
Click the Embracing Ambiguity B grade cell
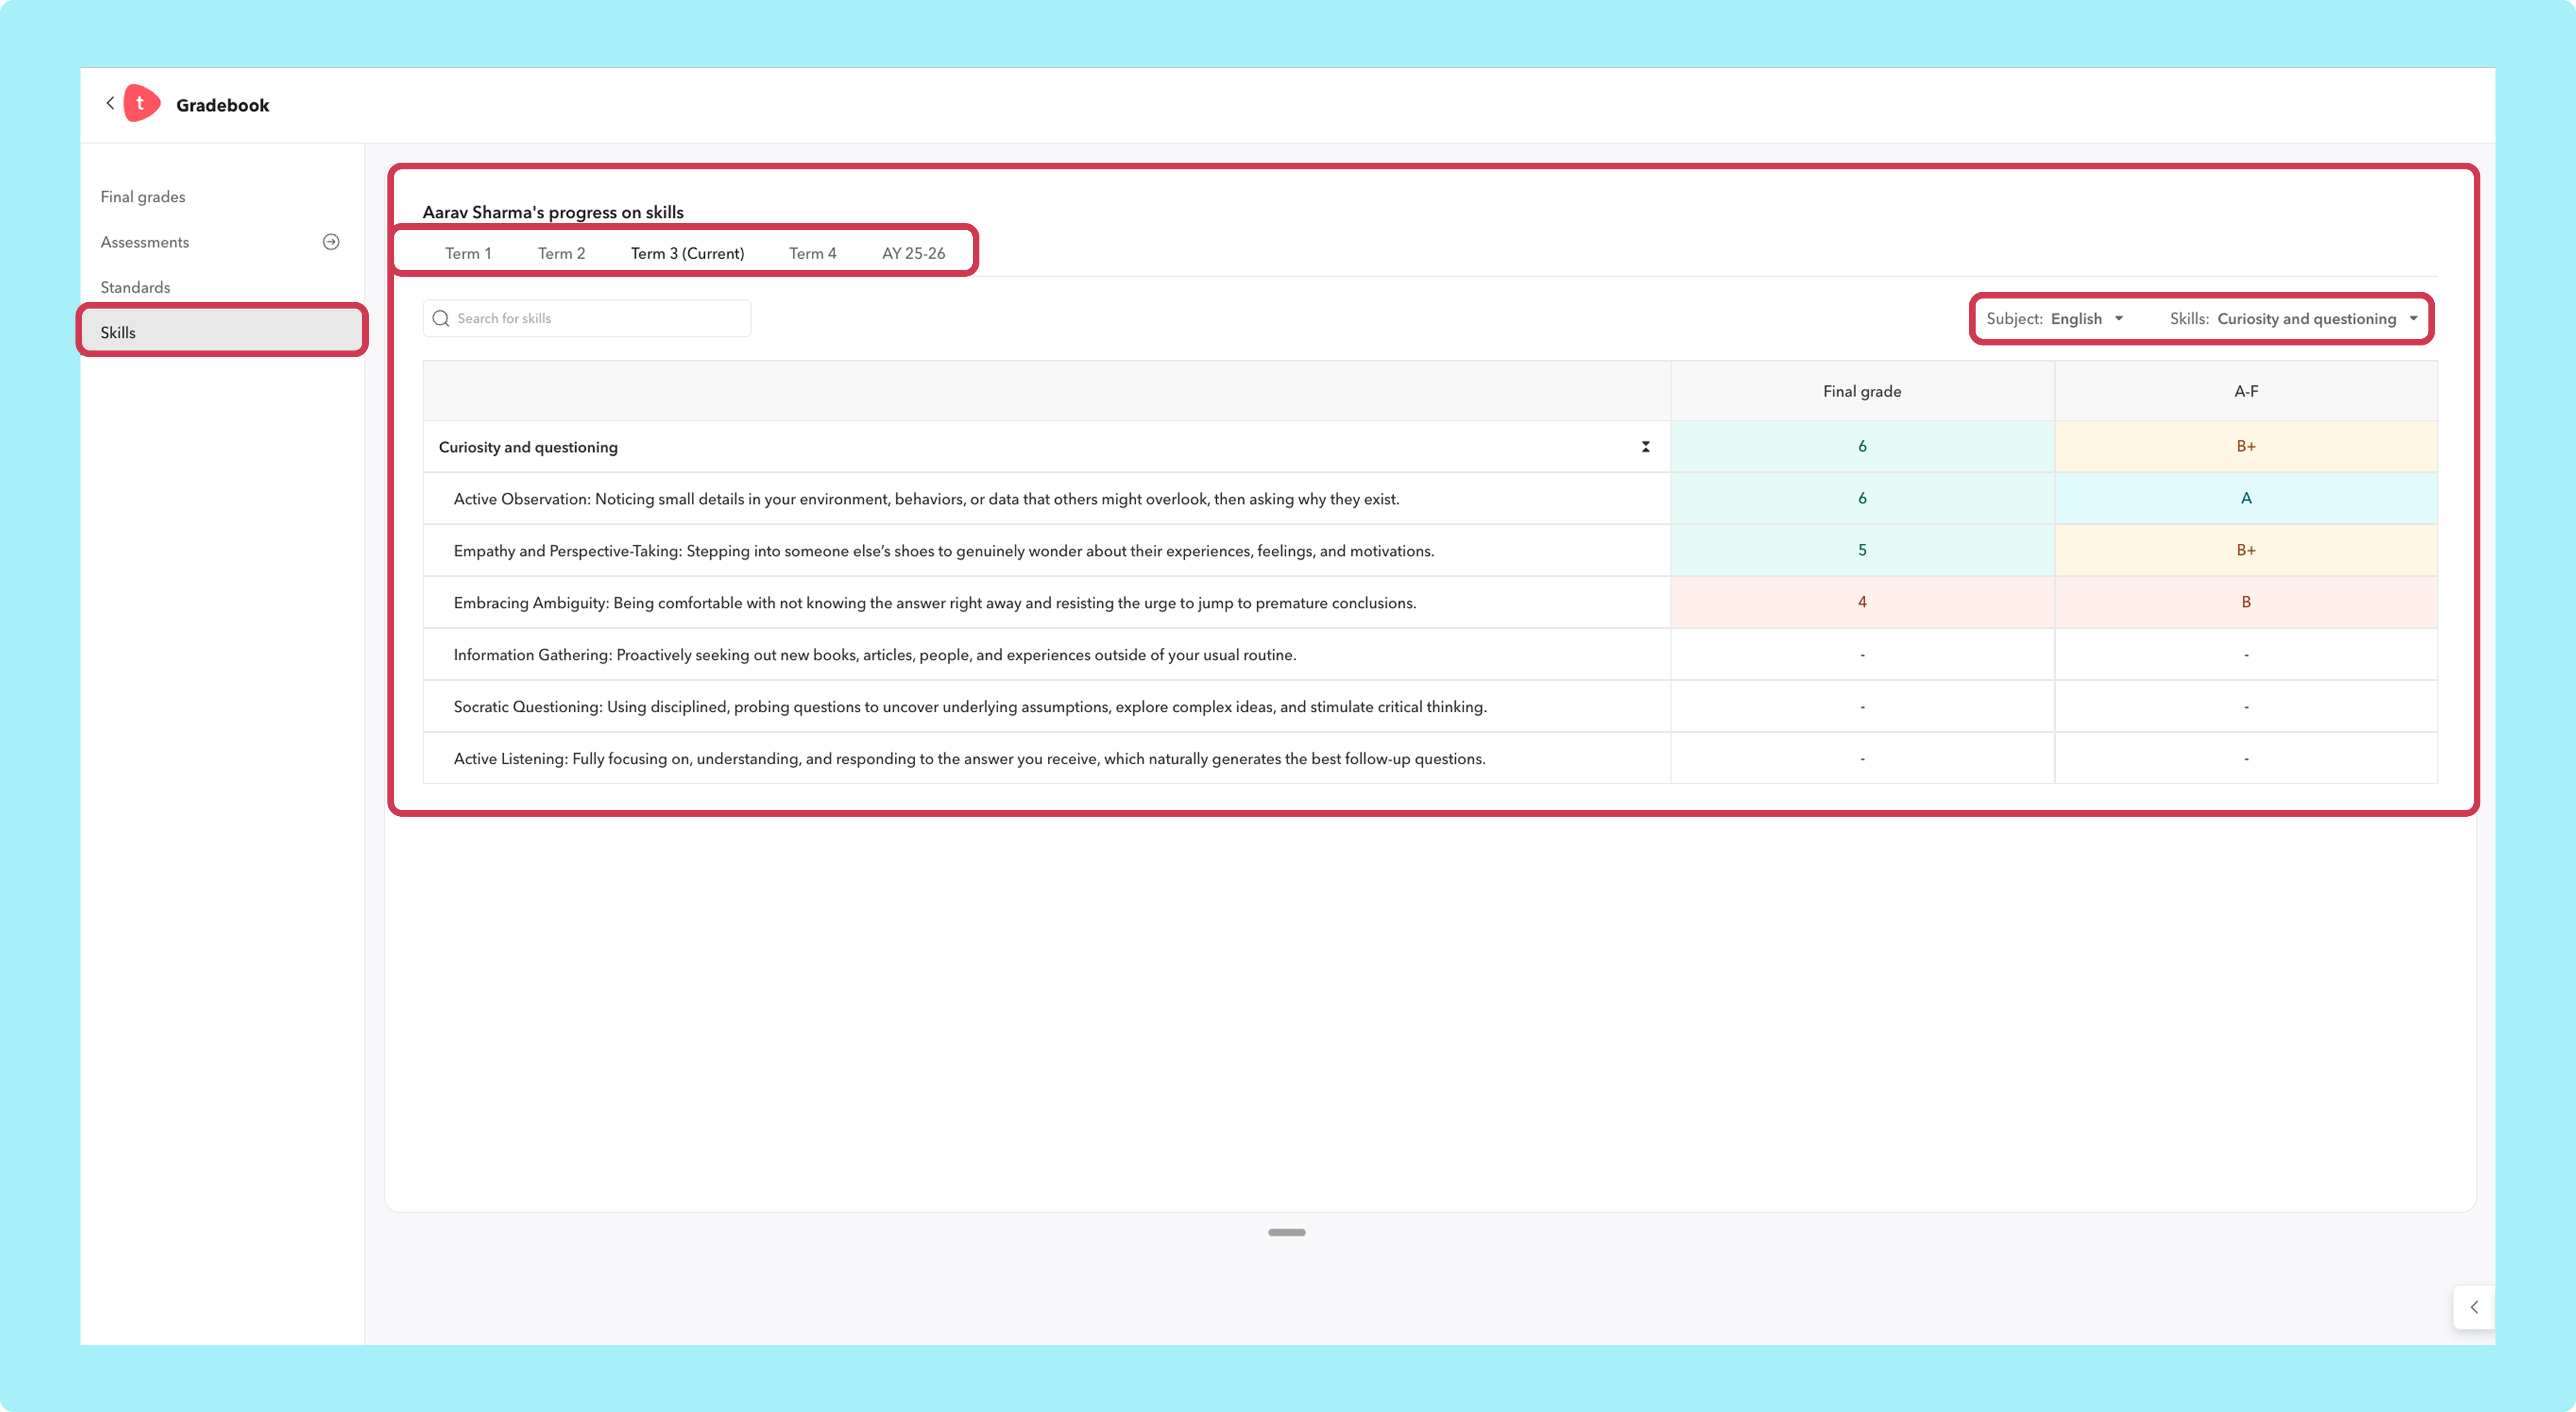[x=2246, y=602]
